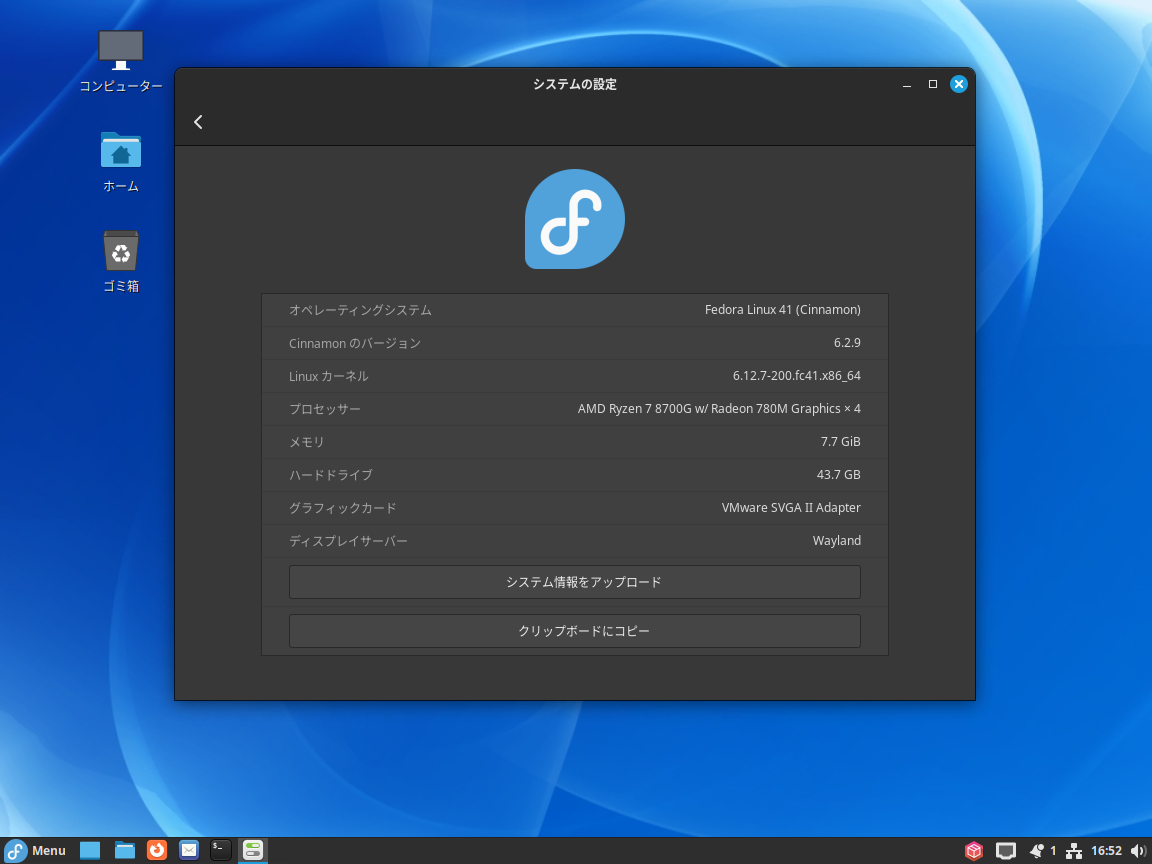
Task: Maximize the System Settings window
Action: click(x=933, y=85)
